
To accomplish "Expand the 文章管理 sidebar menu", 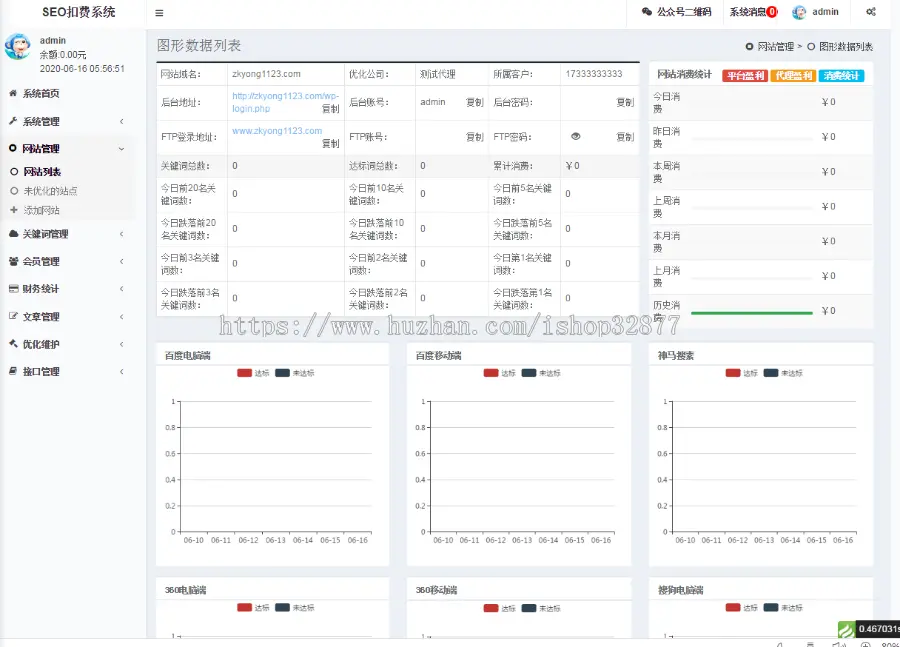I will tap(66, 317).
